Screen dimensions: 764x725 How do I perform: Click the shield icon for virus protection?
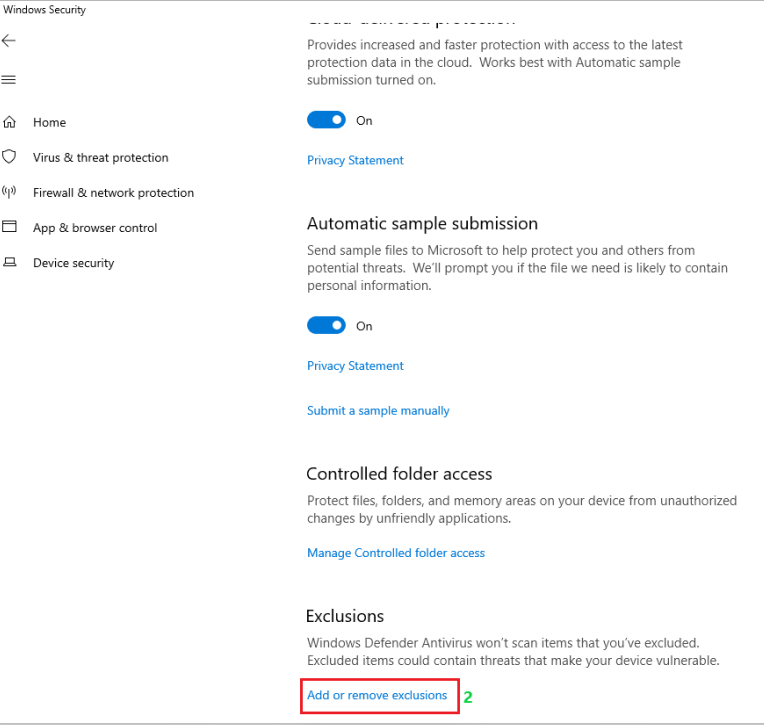coord(9,157)
